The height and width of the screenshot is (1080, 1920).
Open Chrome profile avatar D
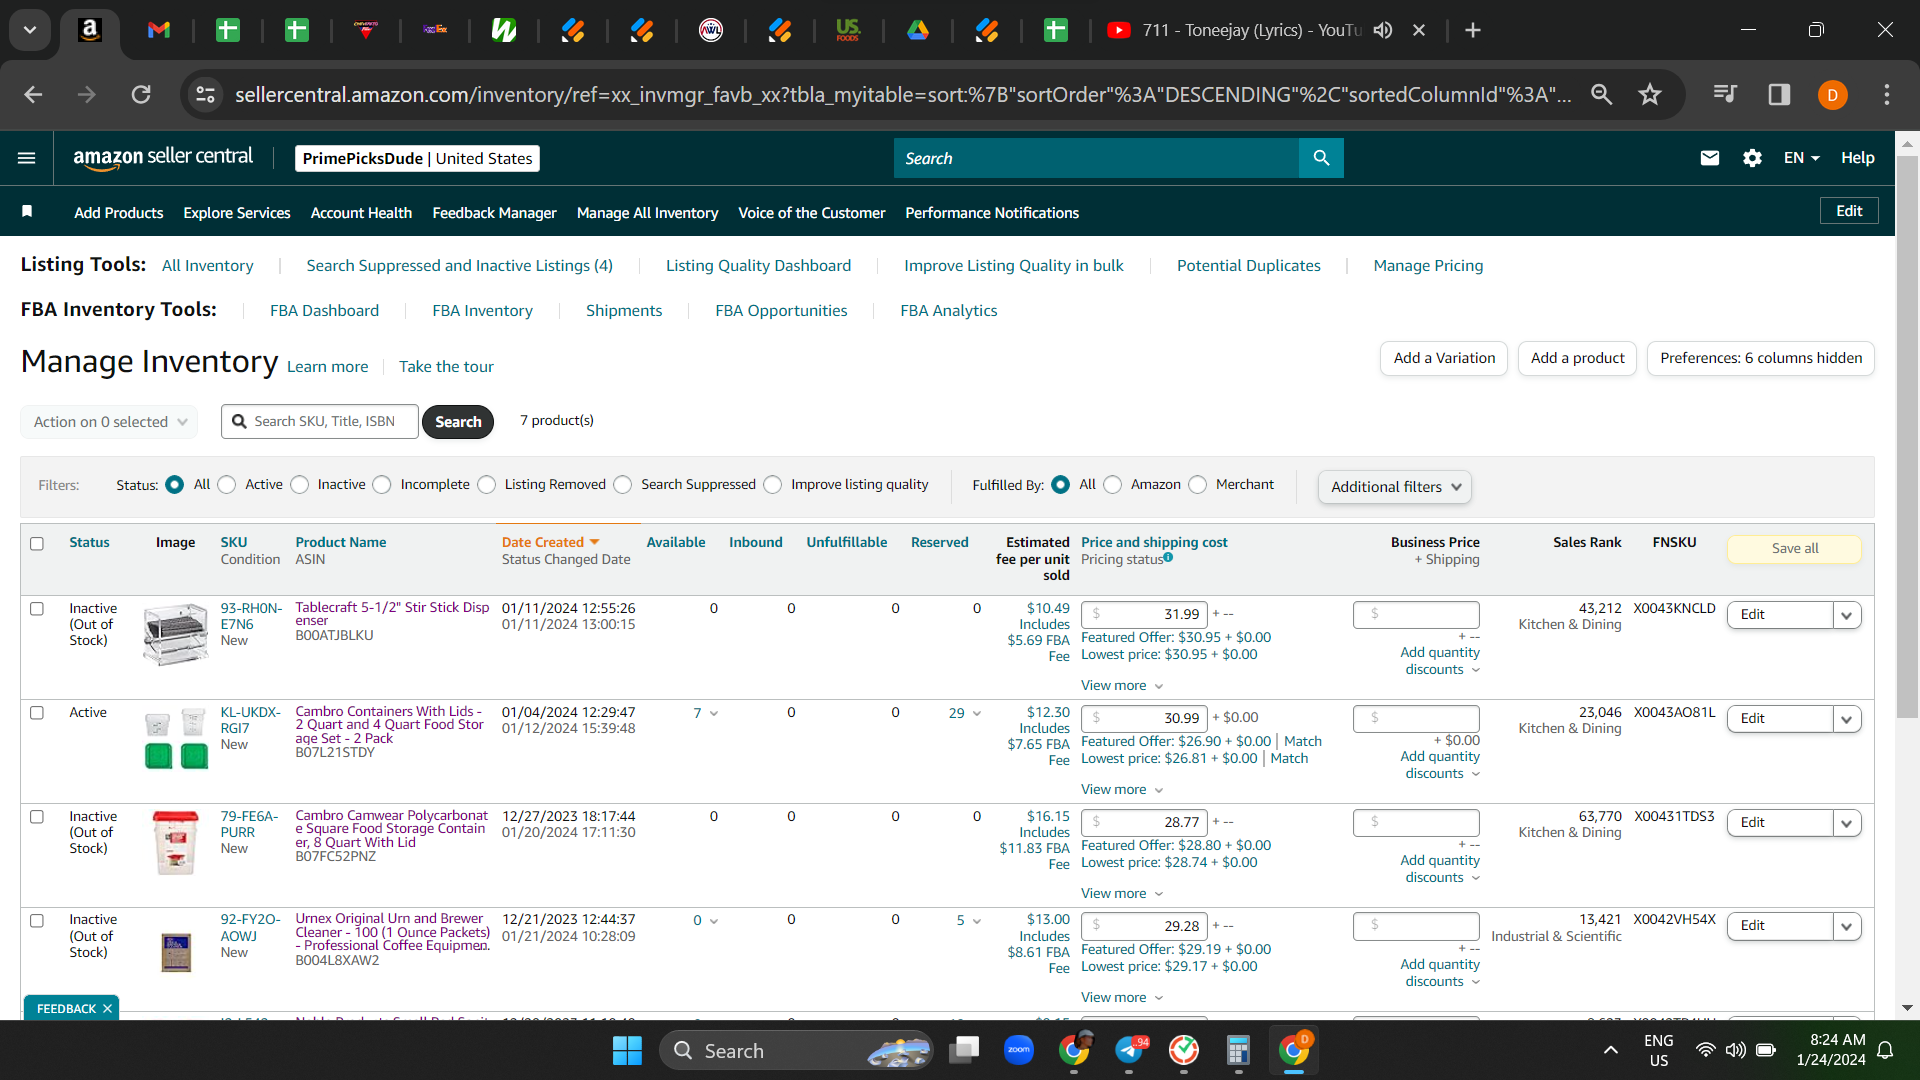tap(1832, 95)
